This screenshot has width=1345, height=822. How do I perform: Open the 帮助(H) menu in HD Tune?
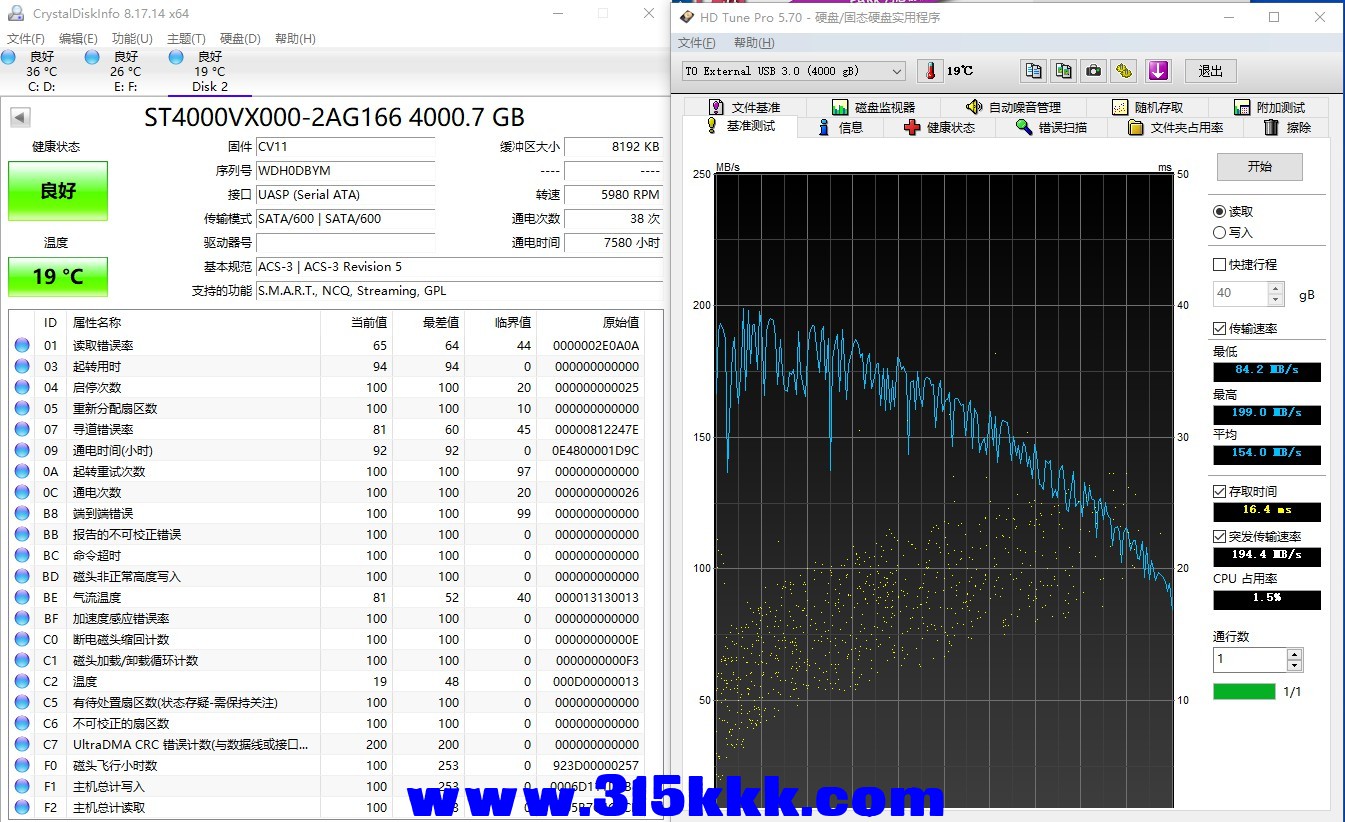[x=754, y=43]
